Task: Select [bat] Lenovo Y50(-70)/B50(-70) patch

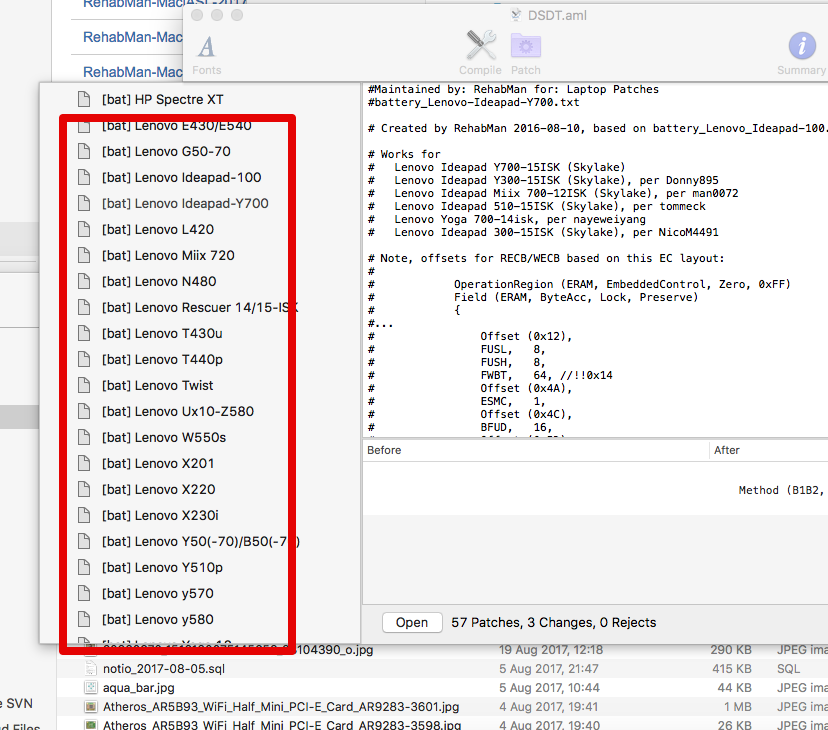Action: (x=201, y=541)
